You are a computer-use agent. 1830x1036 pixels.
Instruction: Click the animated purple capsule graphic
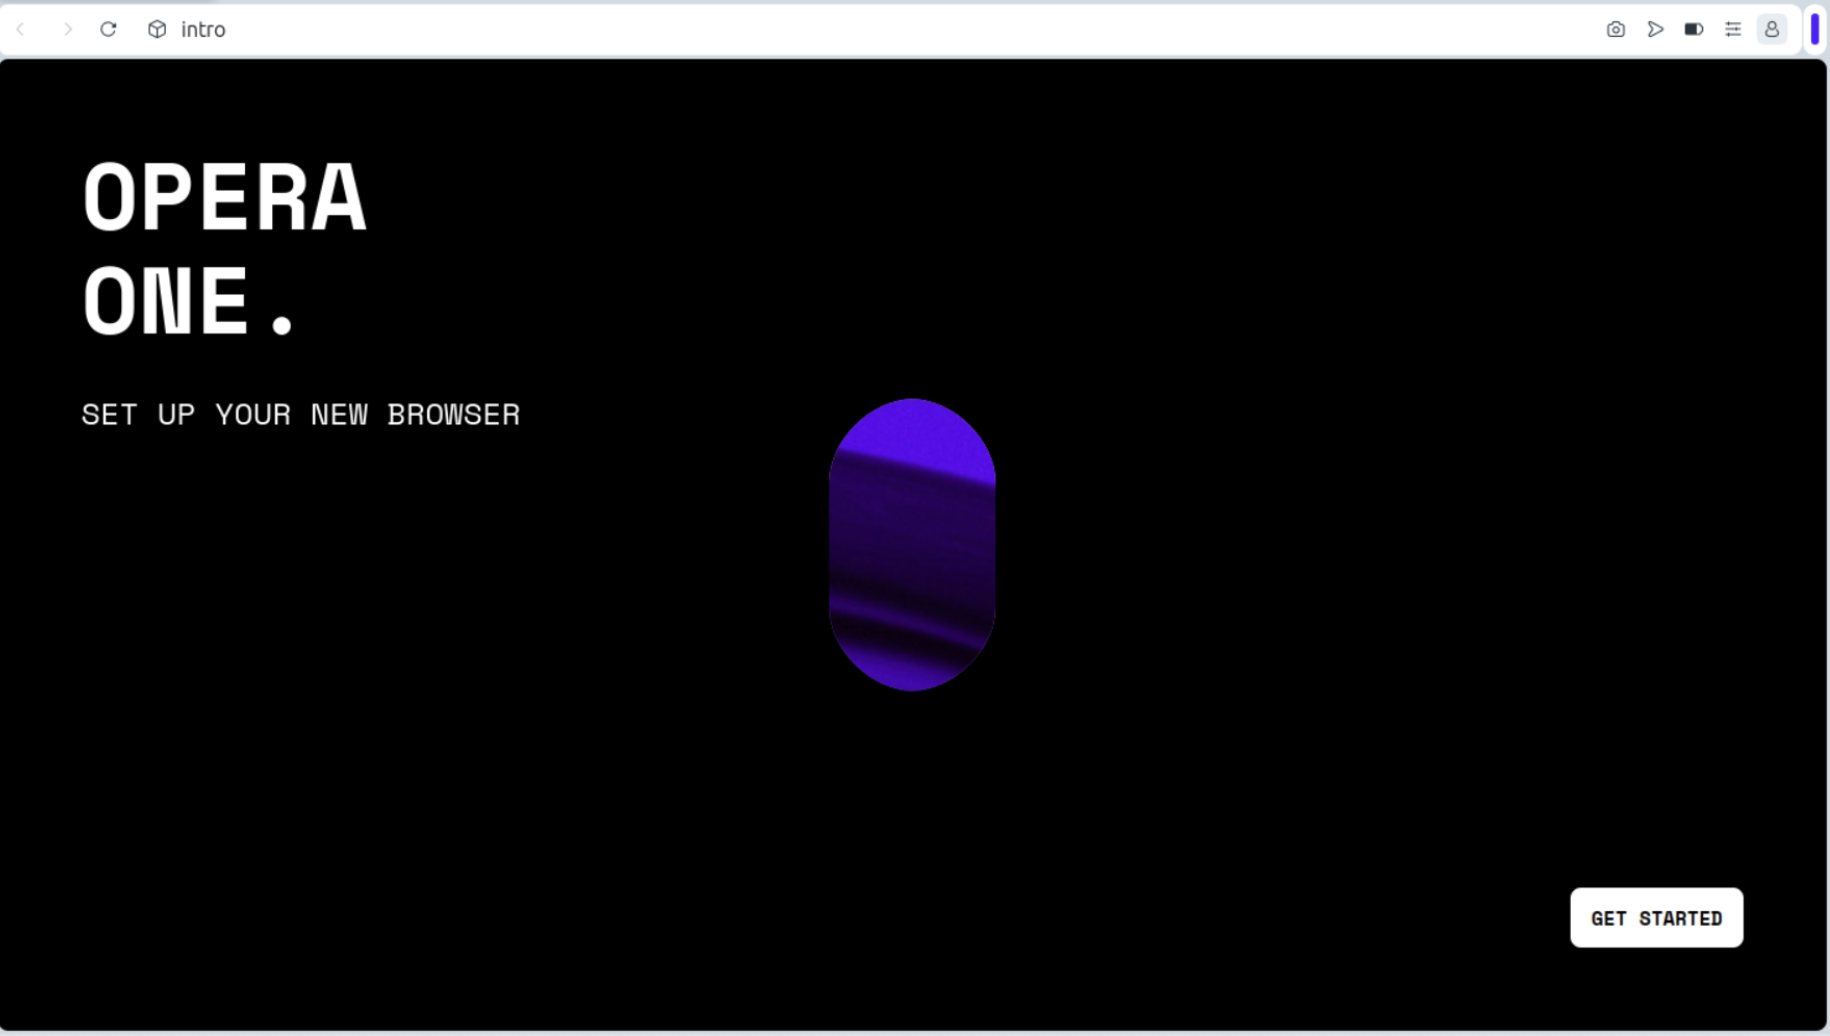click(911, 543)
